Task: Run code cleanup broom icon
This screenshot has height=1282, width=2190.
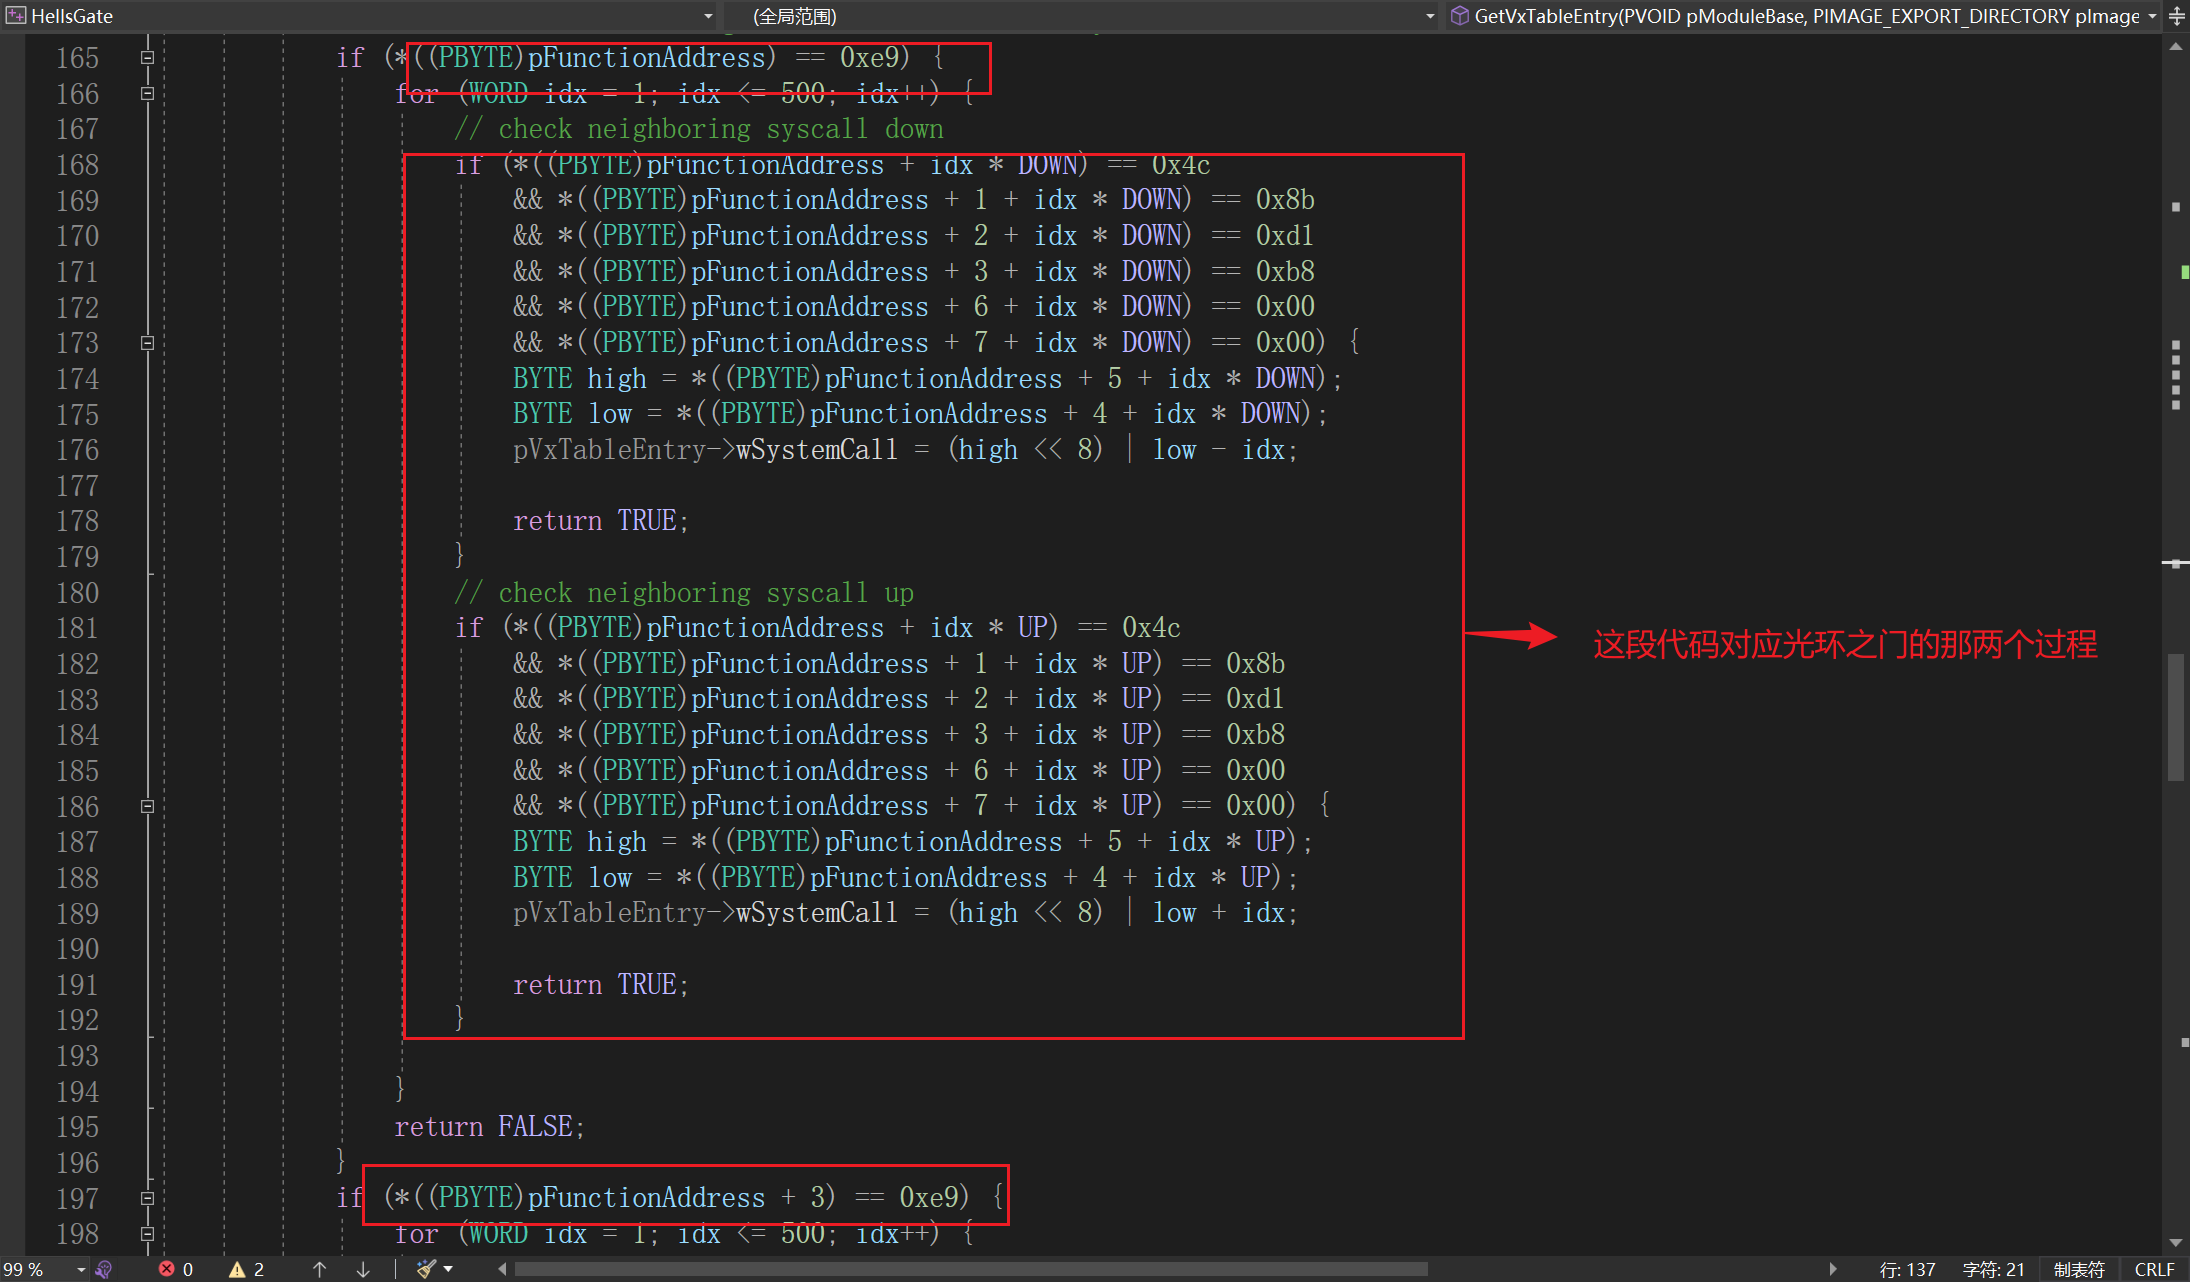Action: click(427, 1269)
